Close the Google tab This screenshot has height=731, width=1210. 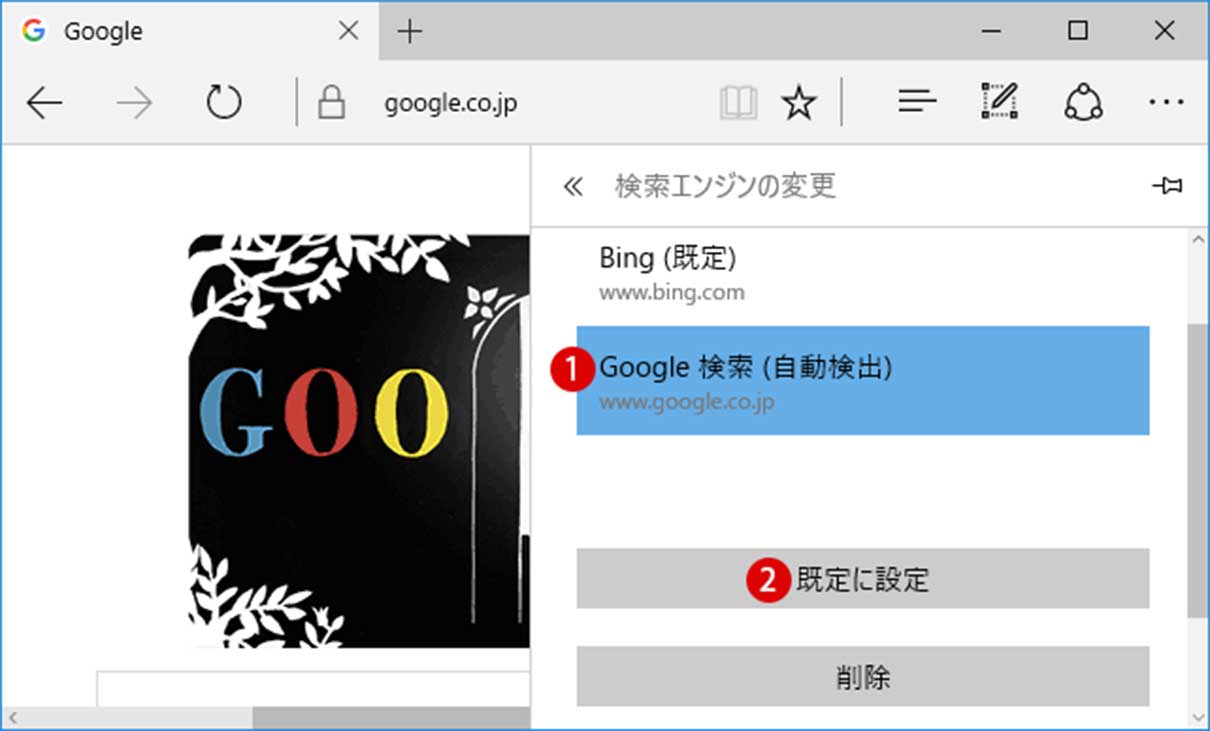point(349,31)
